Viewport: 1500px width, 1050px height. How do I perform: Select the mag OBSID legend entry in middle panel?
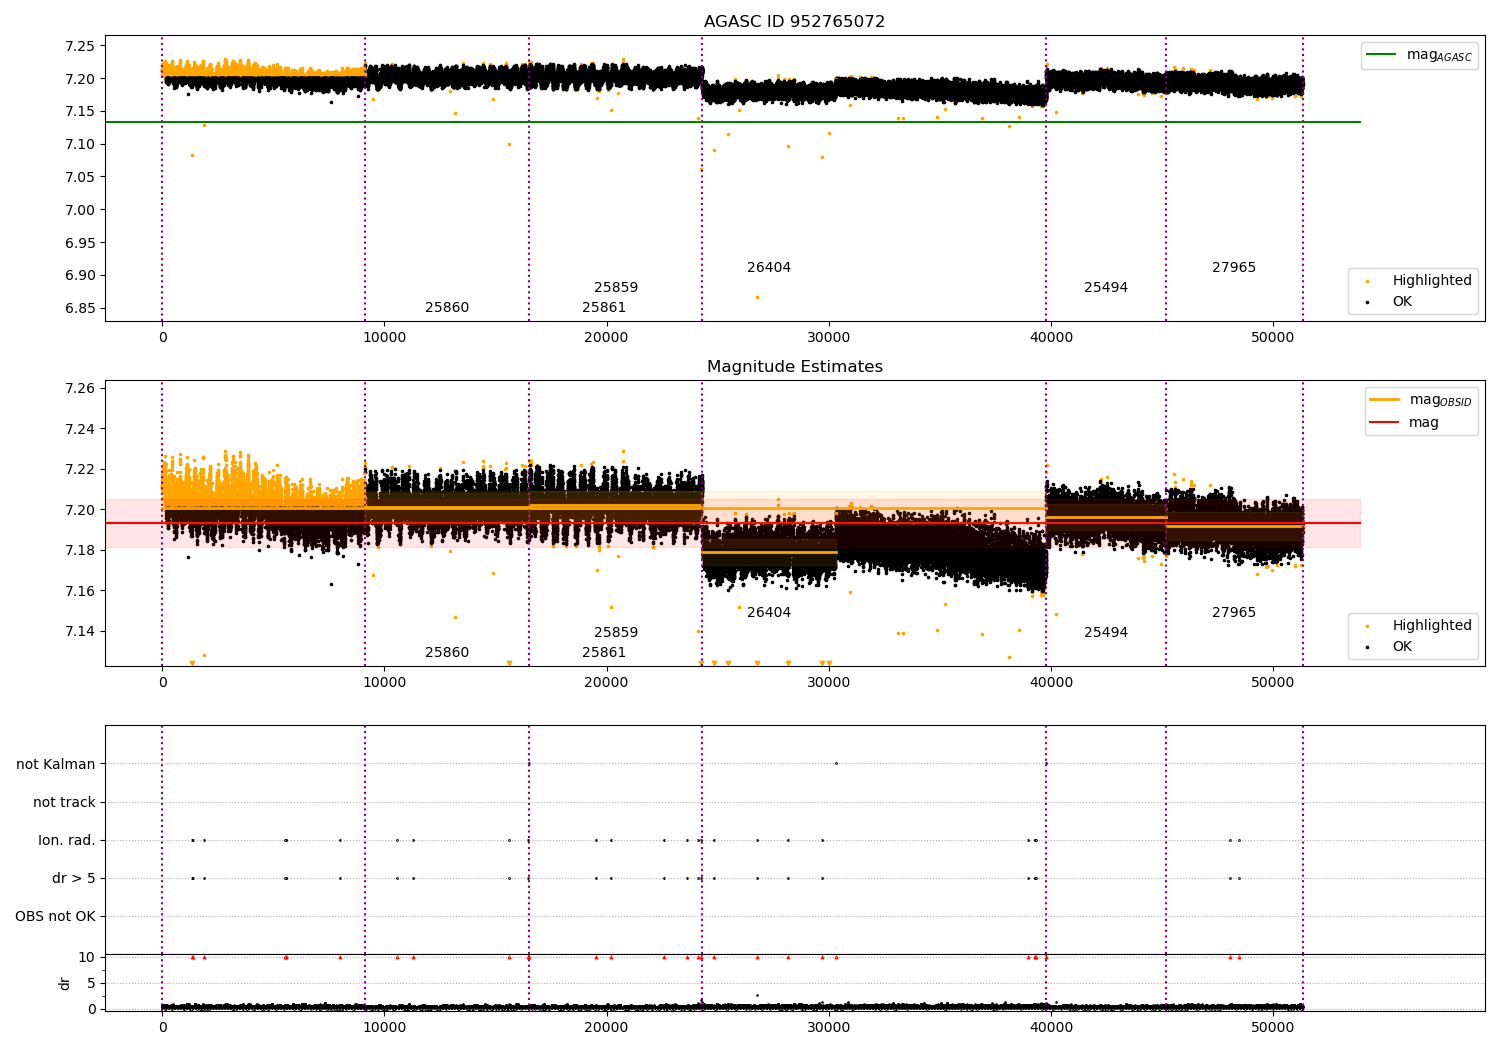(x=1420, y=400)
